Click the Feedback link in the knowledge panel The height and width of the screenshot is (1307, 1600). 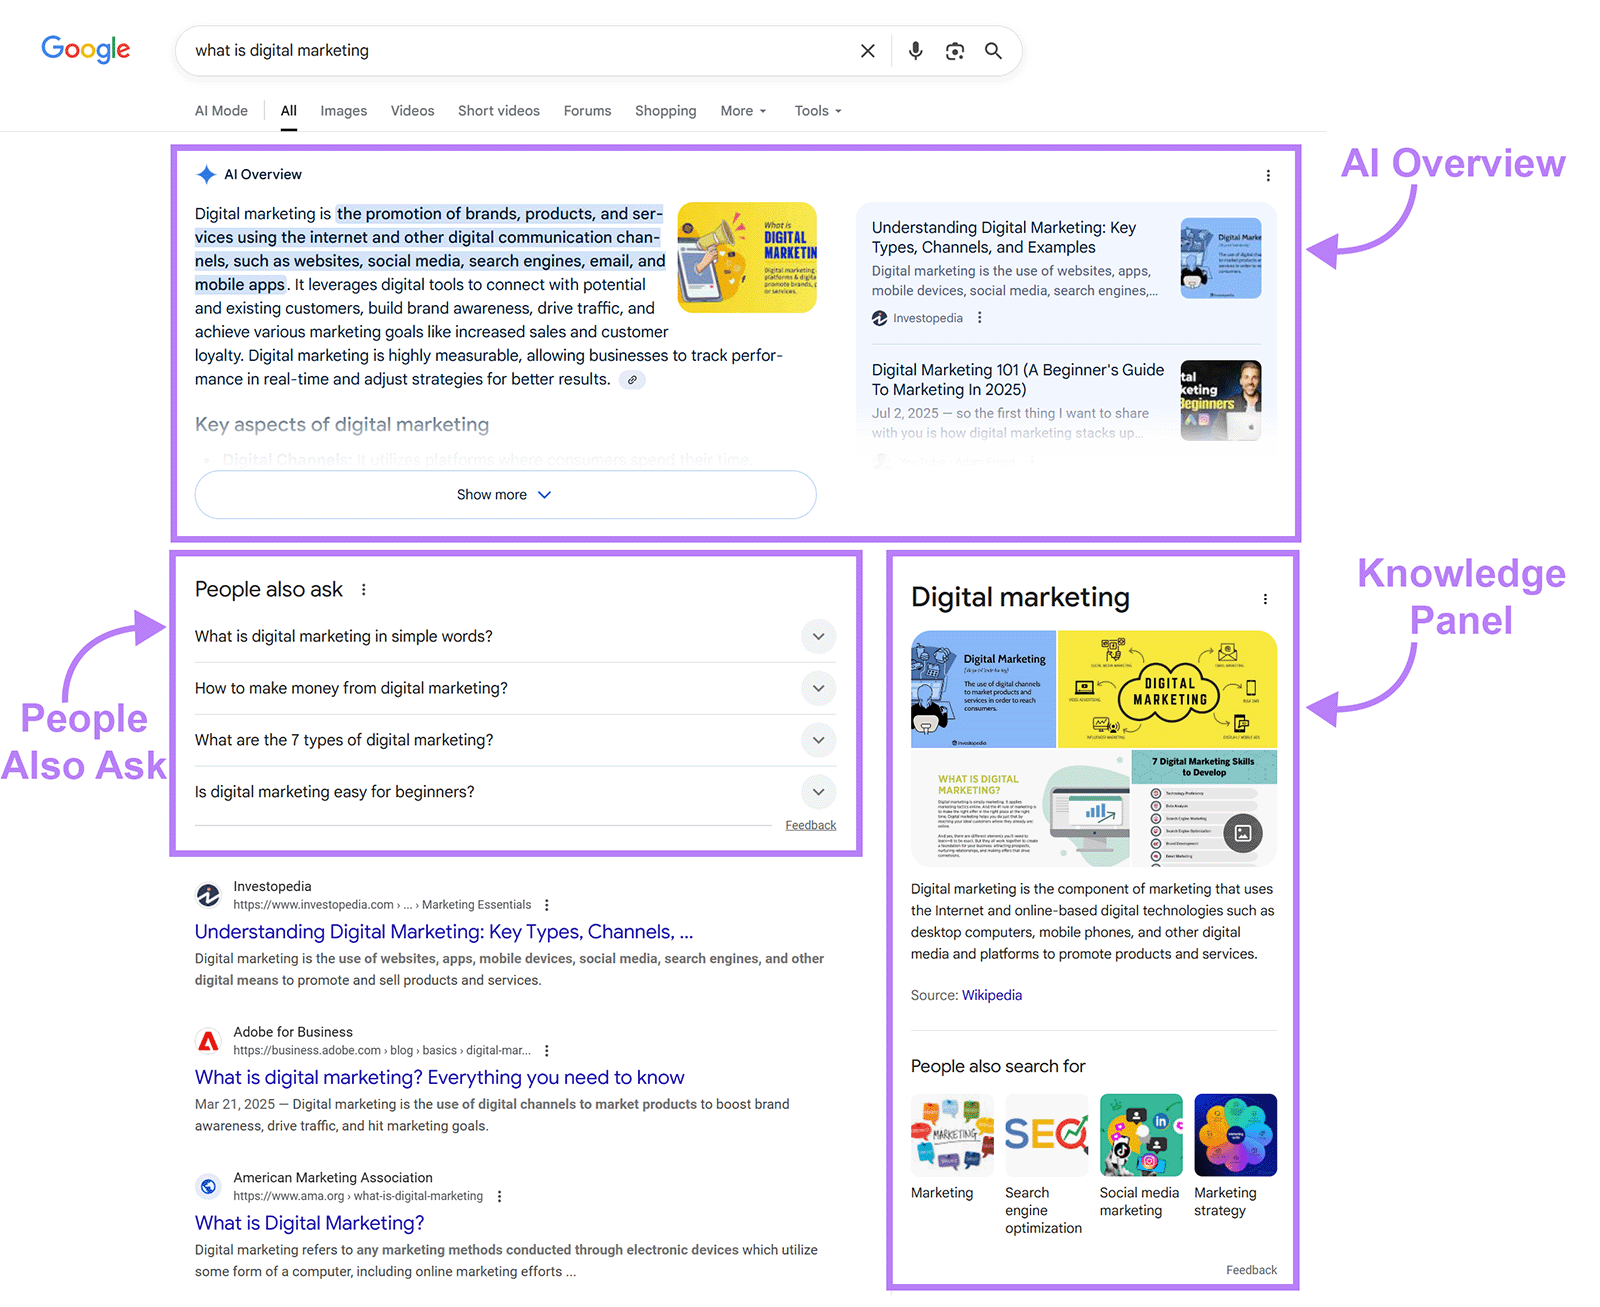point(1251,1269)
